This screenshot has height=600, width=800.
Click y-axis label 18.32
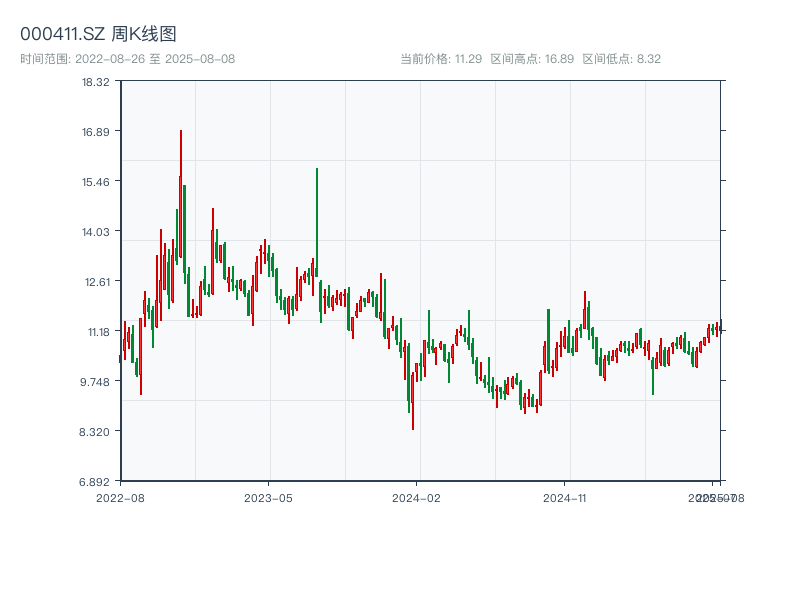pos(95,82)
